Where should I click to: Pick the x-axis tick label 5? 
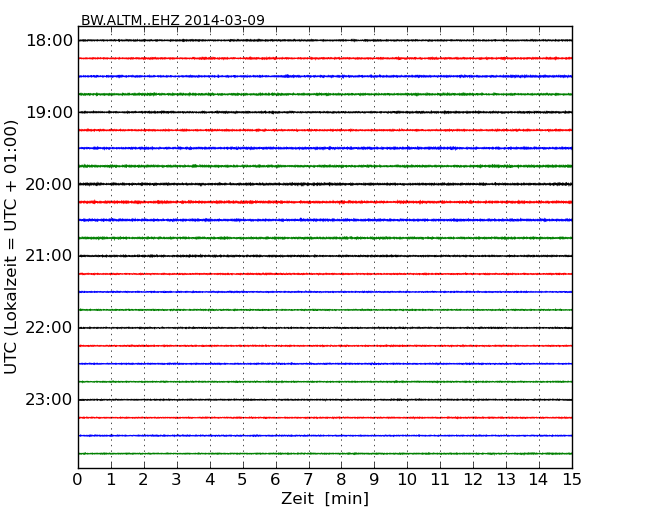pos(242,479)
